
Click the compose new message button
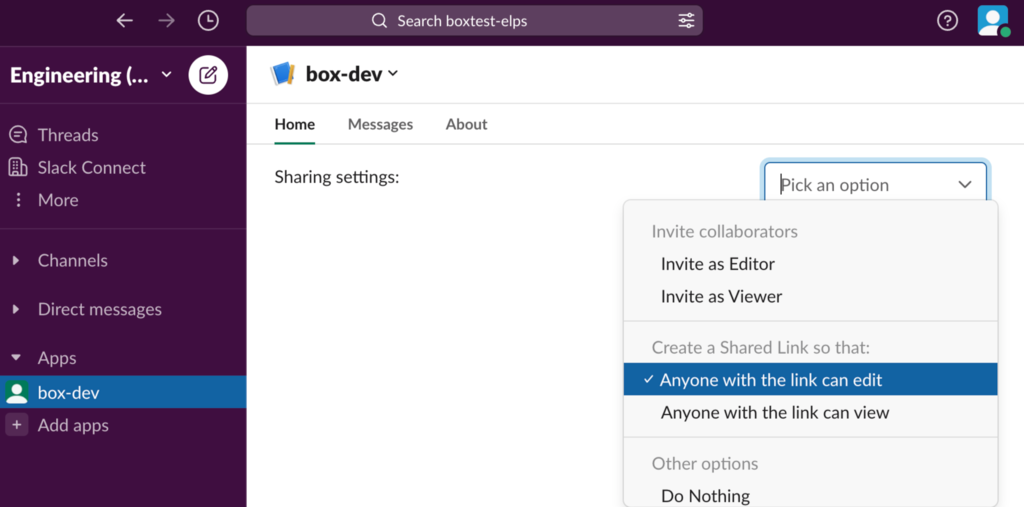(208, 75)
